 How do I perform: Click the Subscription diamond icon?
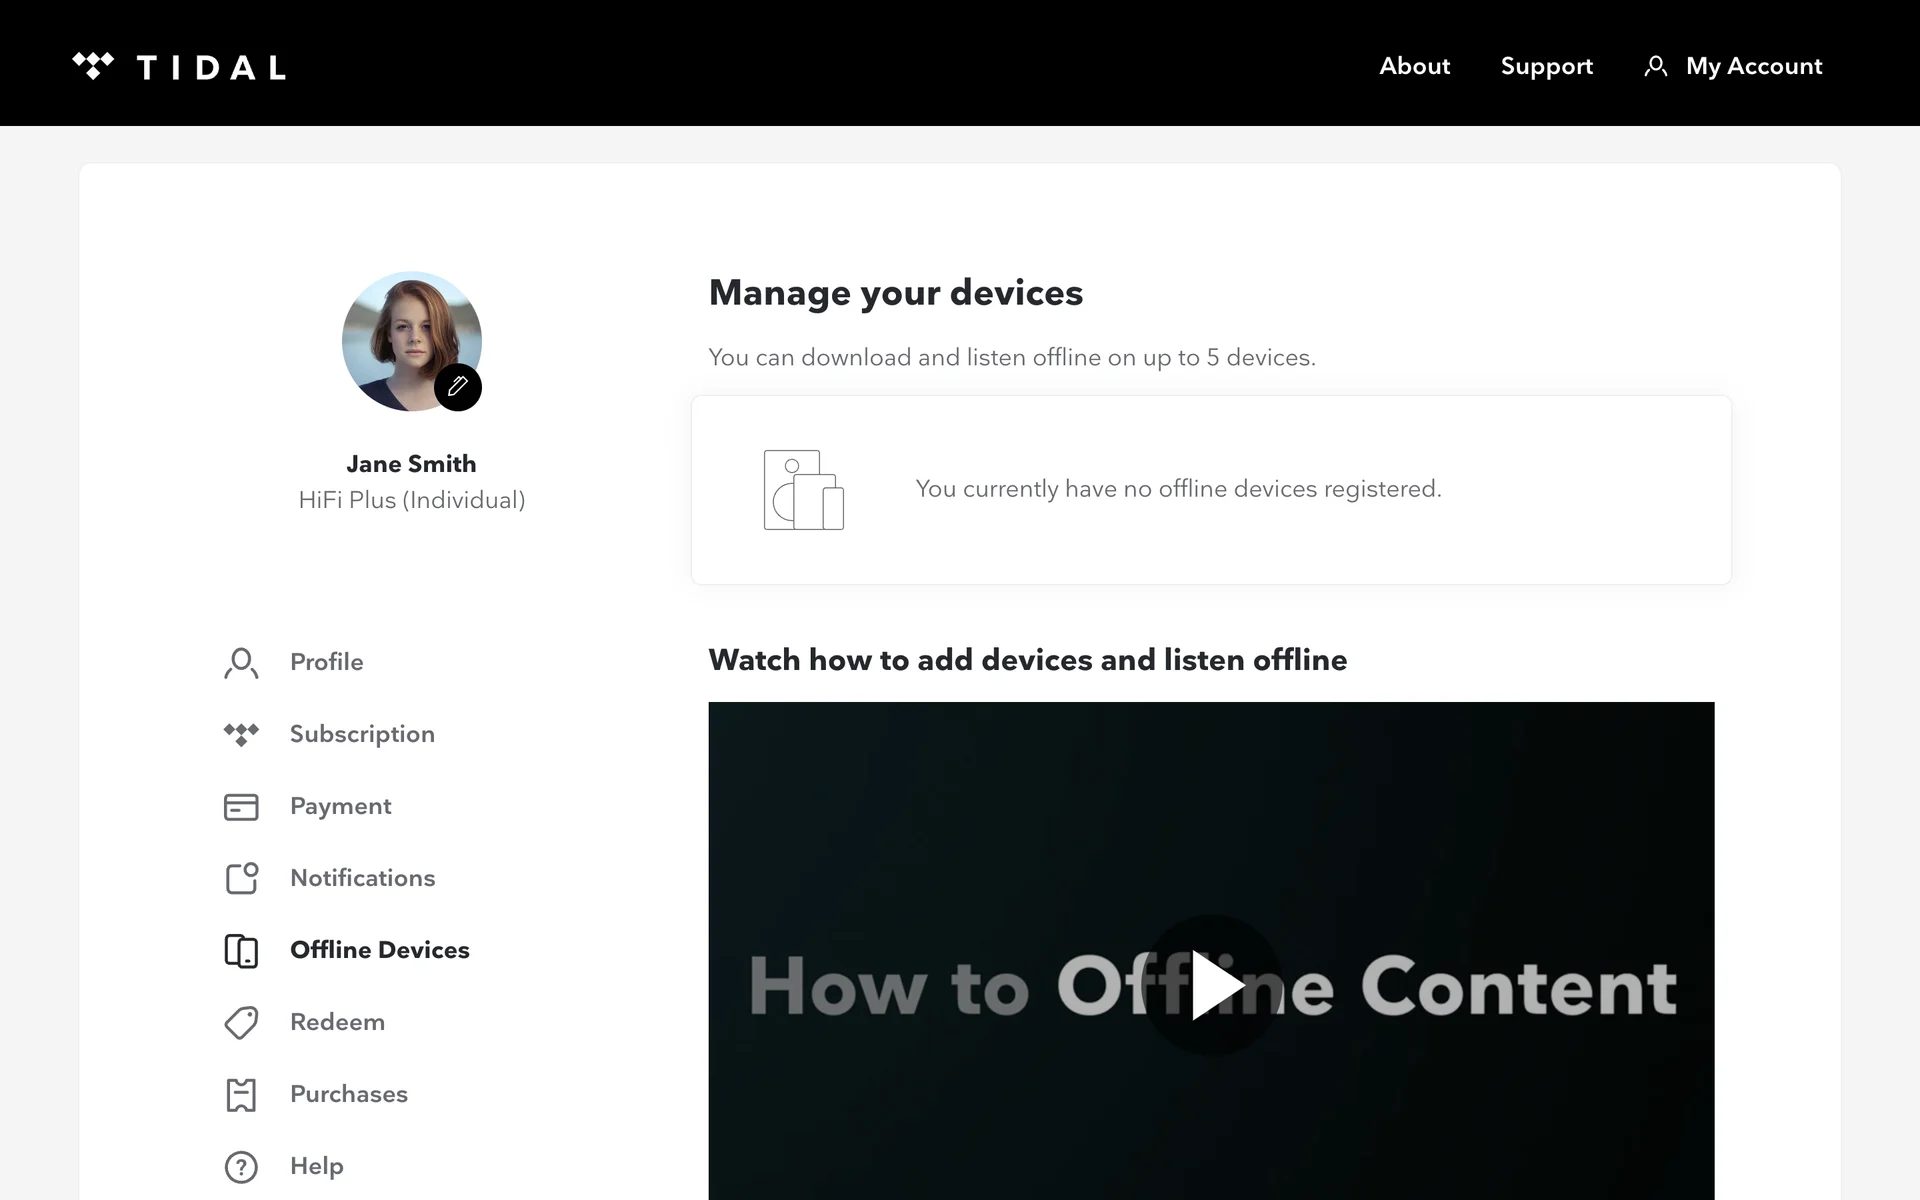click(x=241, y=735)
